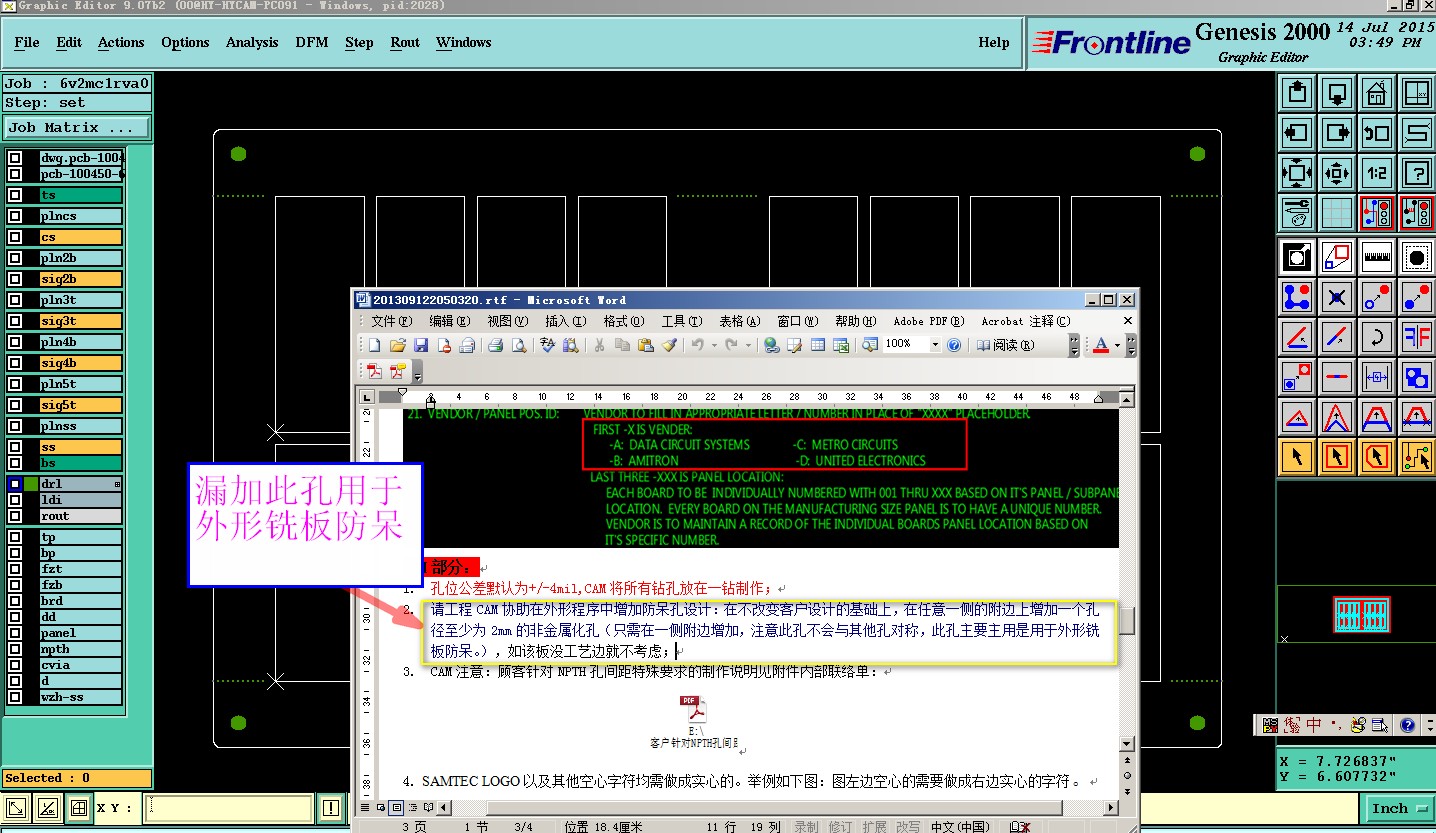Toggle checkbox for layer drl
This screenshot has height=833, width=1436.
tap(16, 485)
